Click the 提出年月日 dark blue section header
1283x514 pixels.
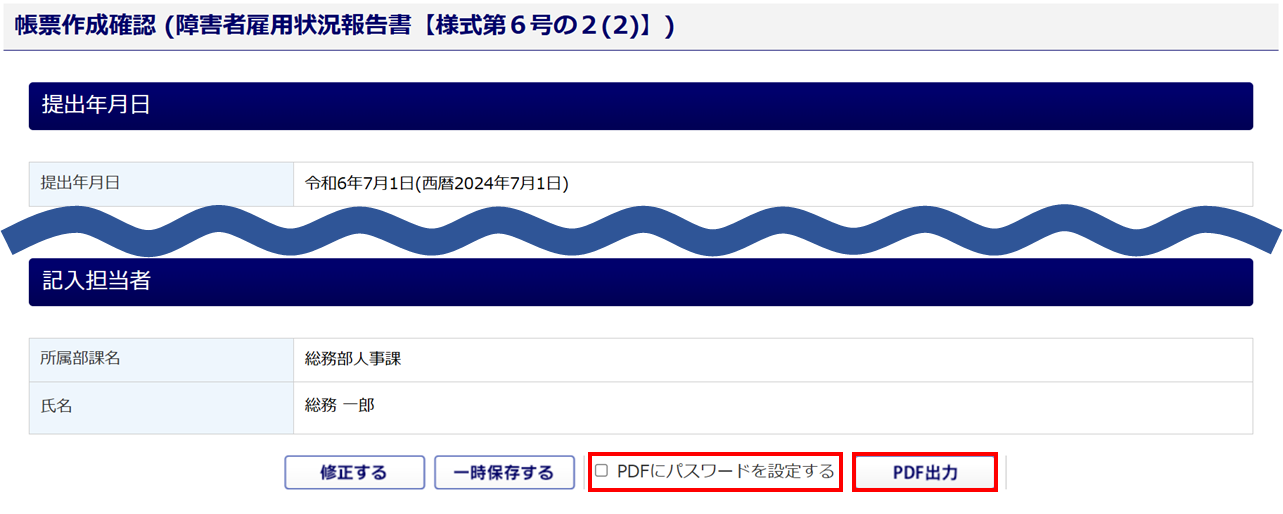[641, 105]
